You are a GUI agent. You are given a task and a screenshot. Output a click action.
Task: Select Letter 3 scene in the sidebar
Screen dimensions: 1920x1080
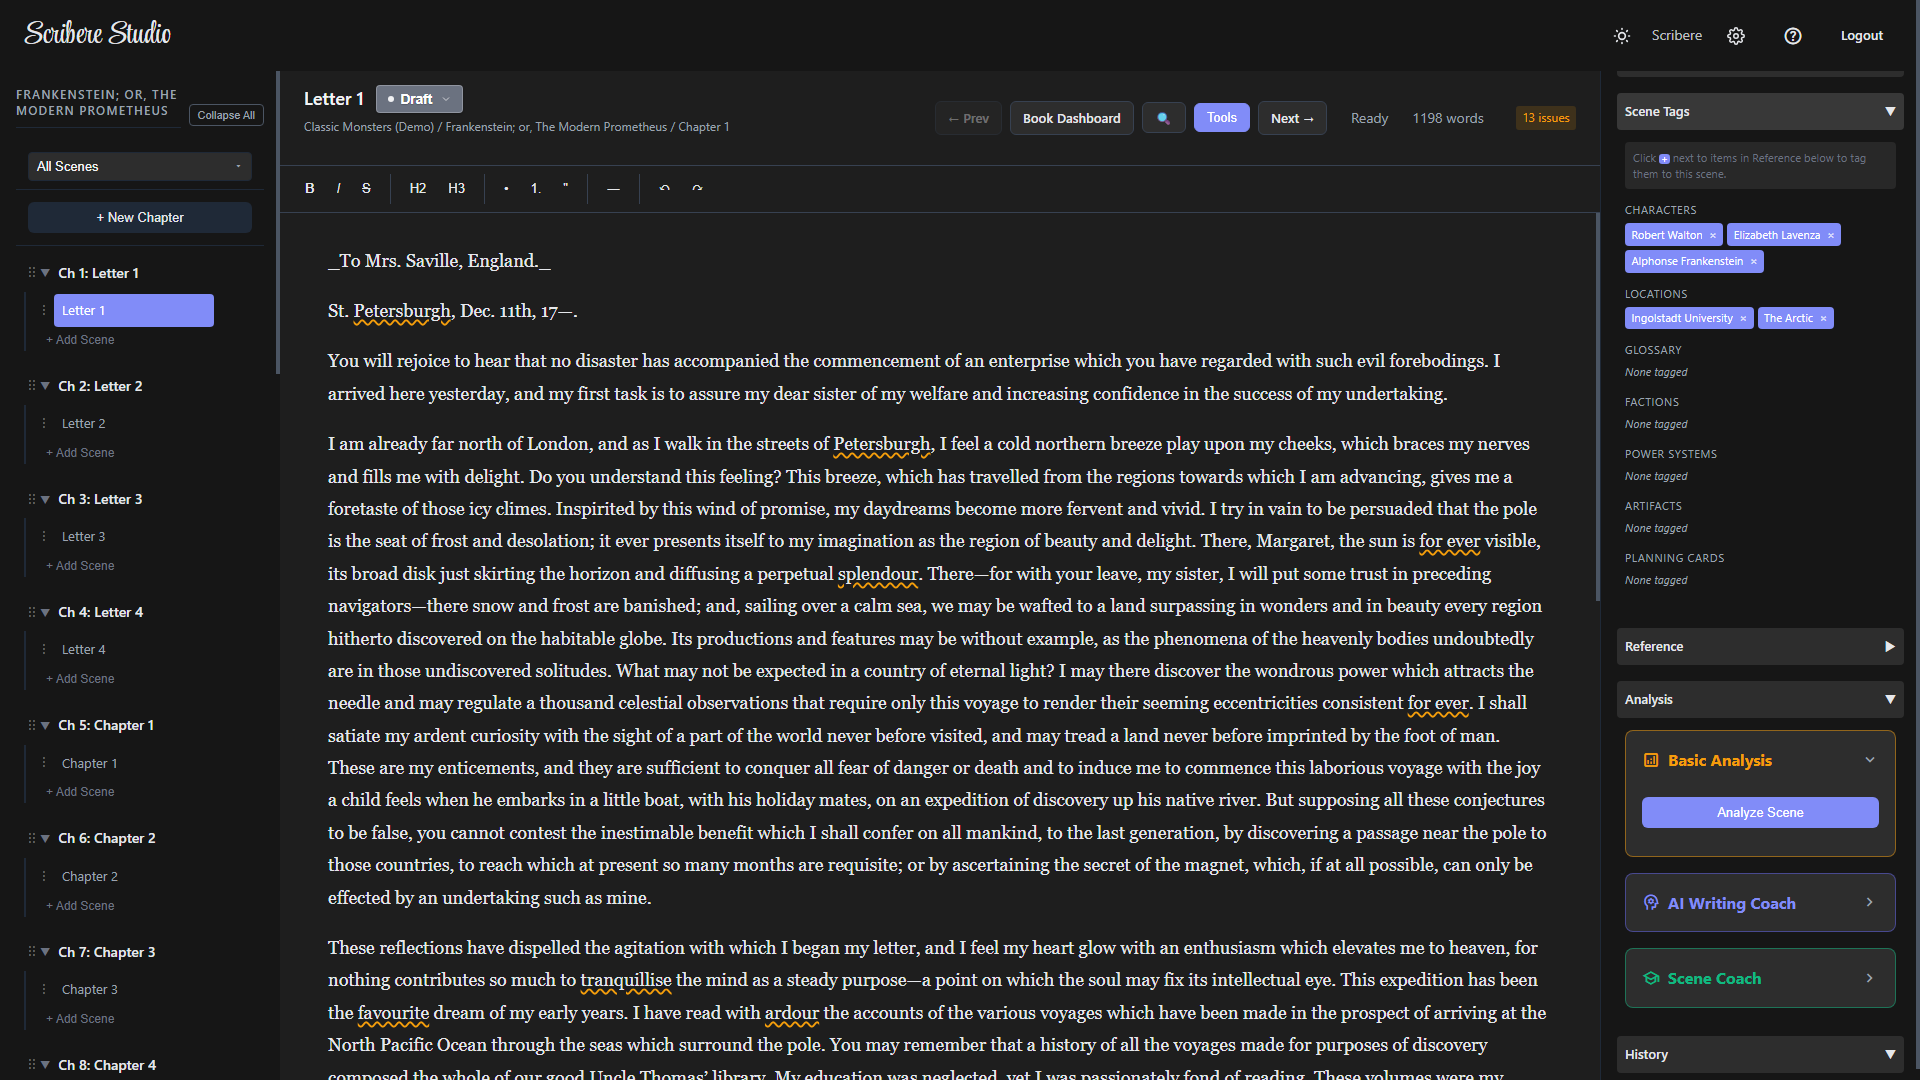coord(84,536)
